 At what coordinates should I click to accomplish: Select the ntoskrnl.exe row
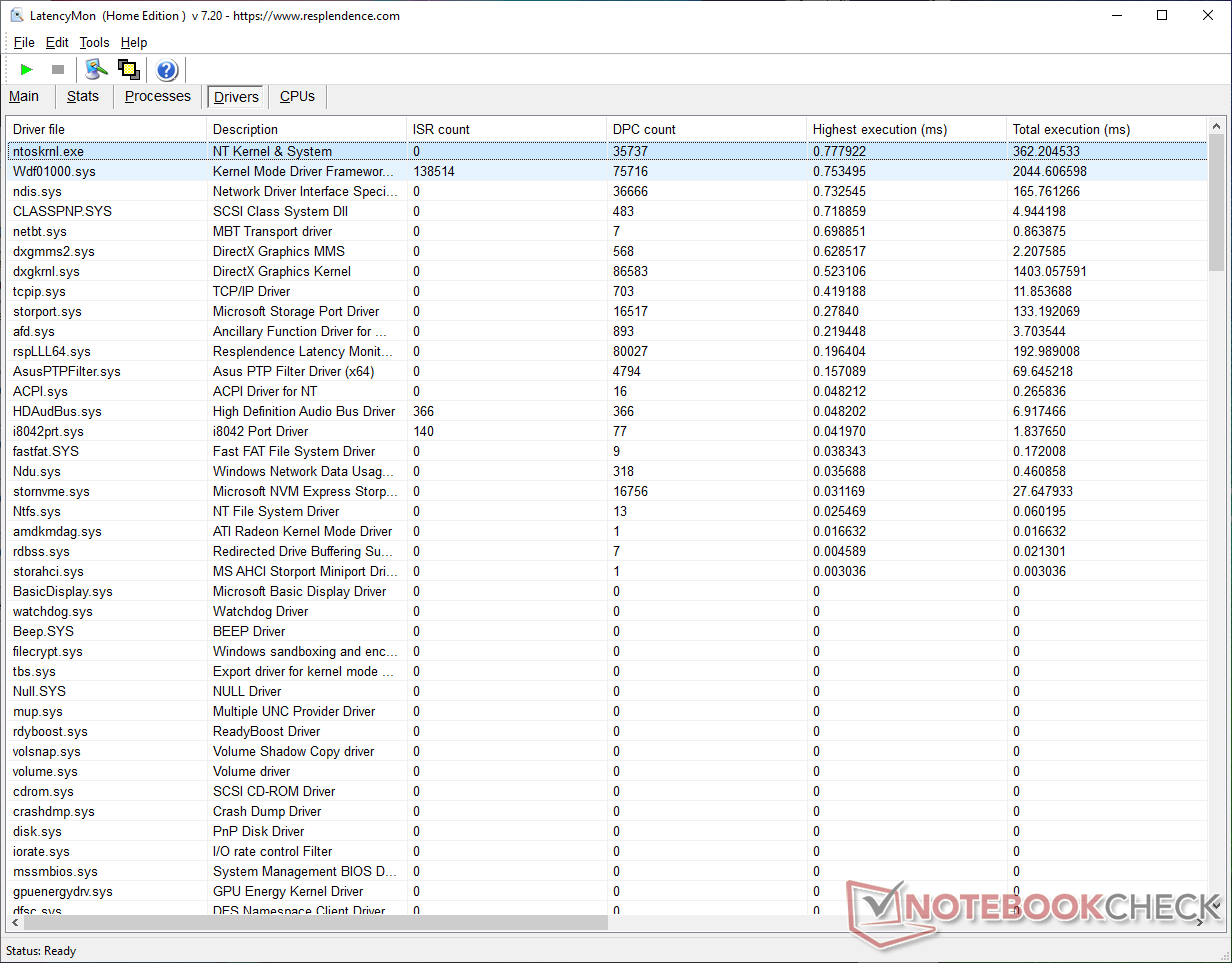coord(607,151)
